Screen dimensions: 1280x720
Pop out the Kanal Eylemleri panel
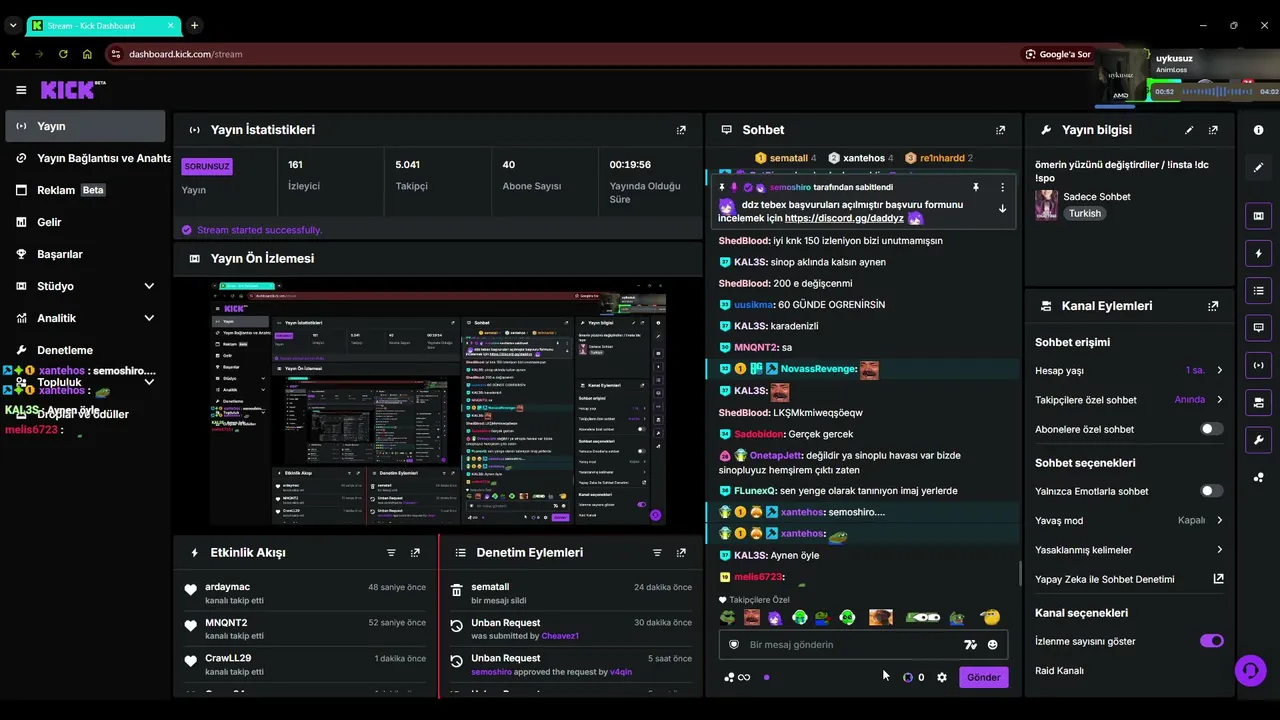(1213, 306)
